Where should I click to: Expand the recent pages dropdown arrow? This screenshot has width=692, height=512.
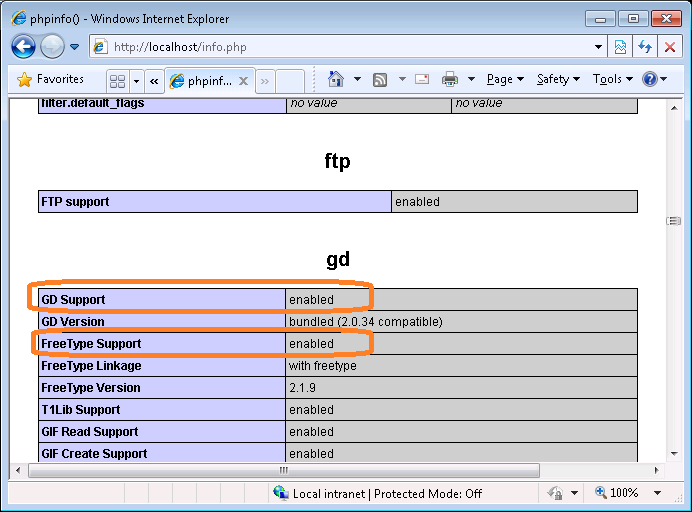click(x=74, y=47)
